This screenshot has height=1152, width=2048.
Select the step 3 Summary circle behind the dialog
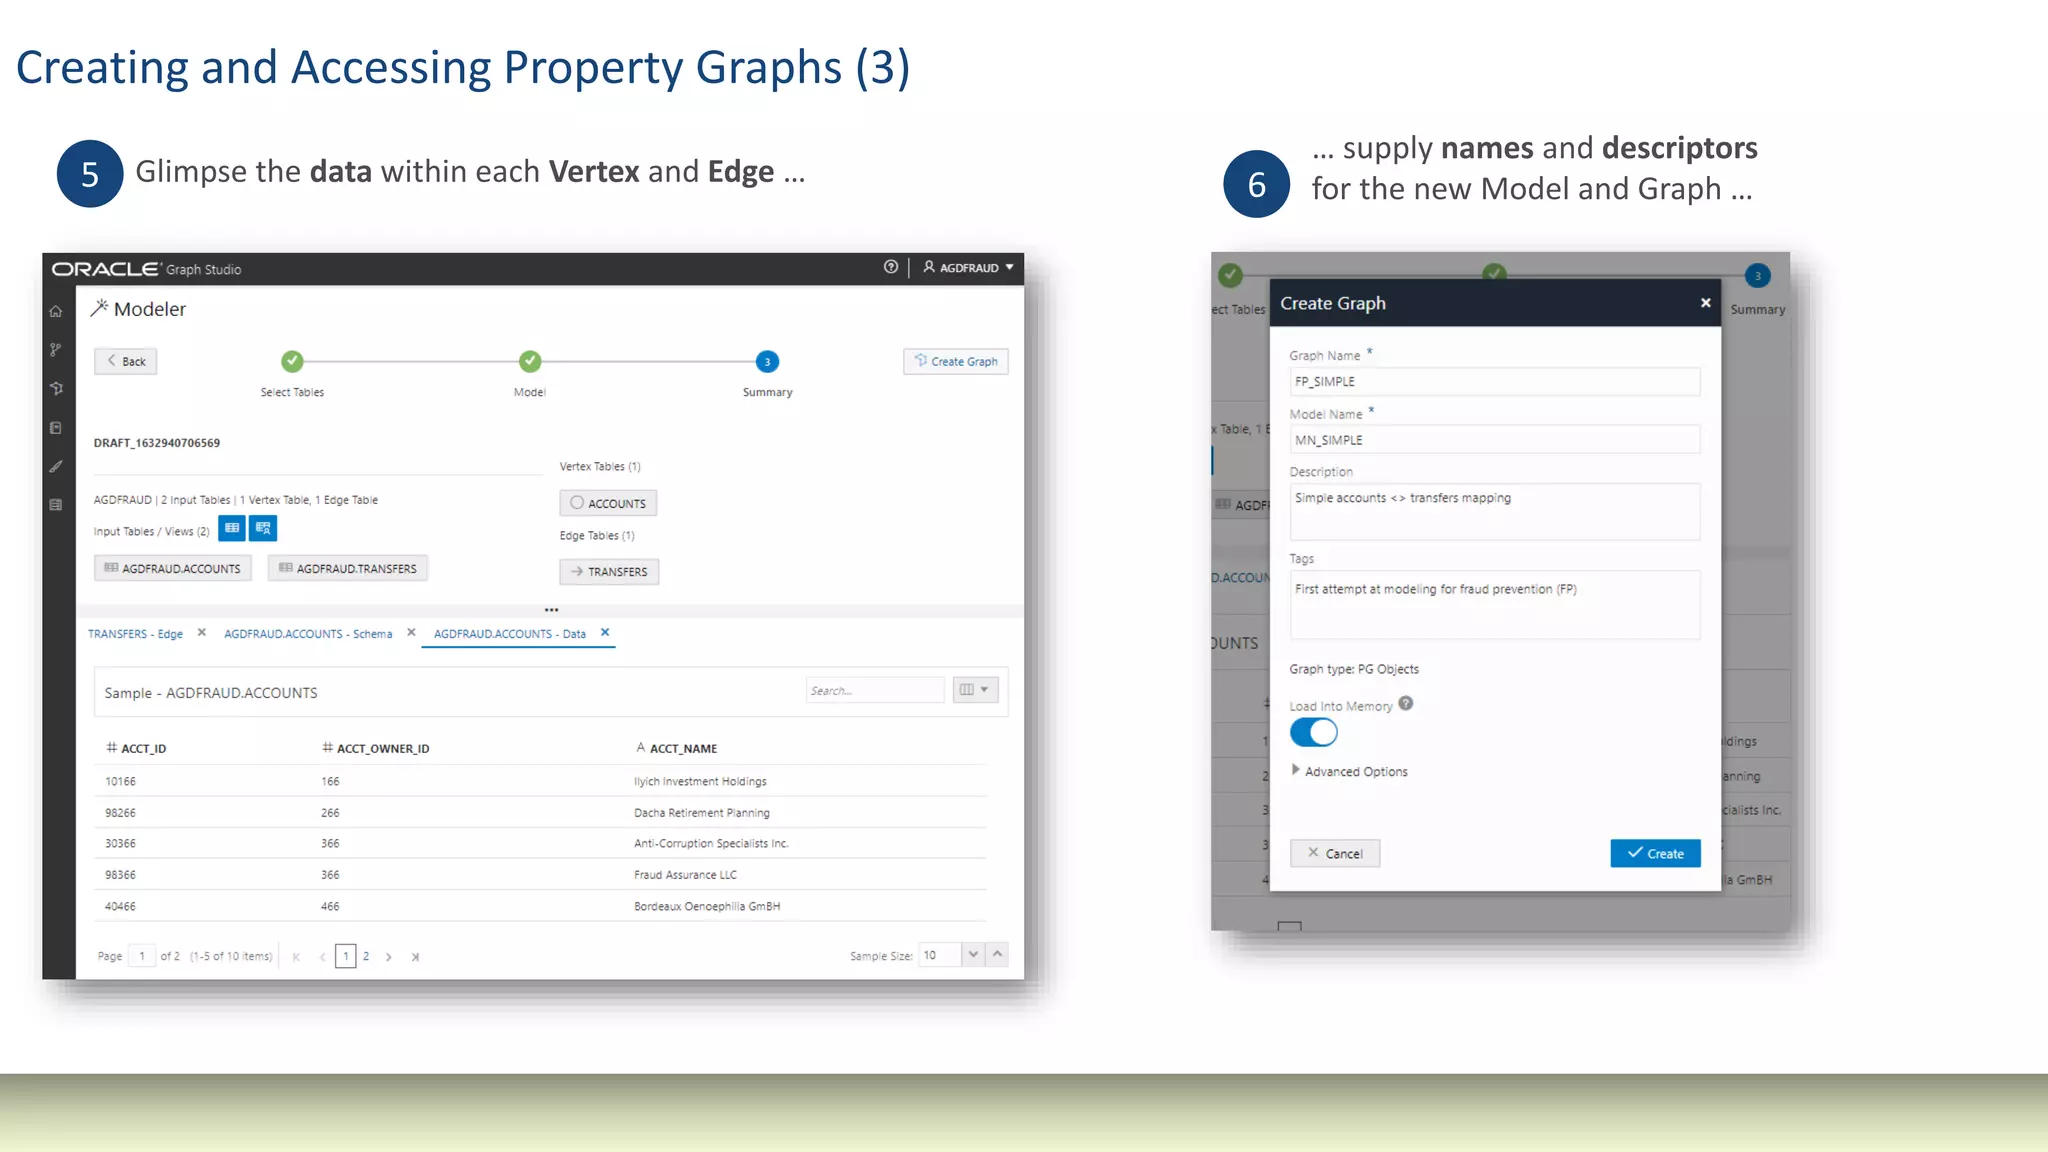(x=1757, y=276)
